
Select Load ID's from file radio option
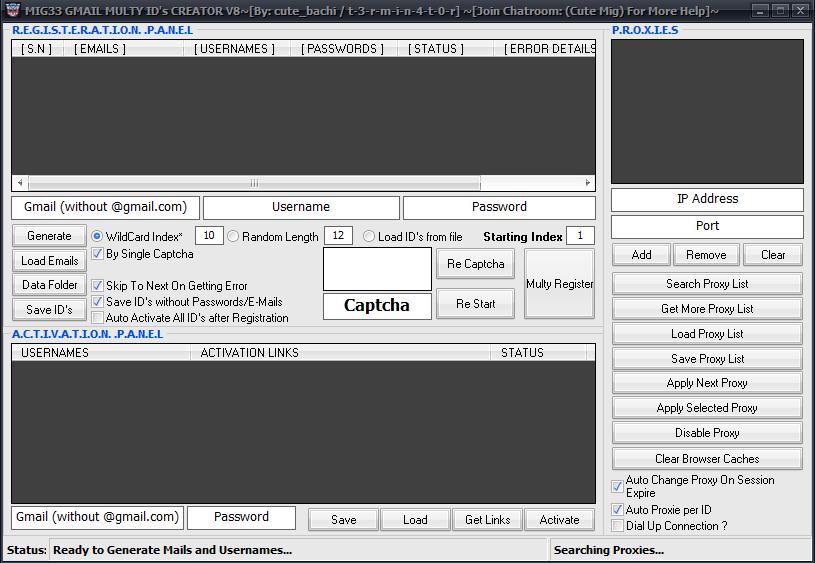tap(369, 237)
